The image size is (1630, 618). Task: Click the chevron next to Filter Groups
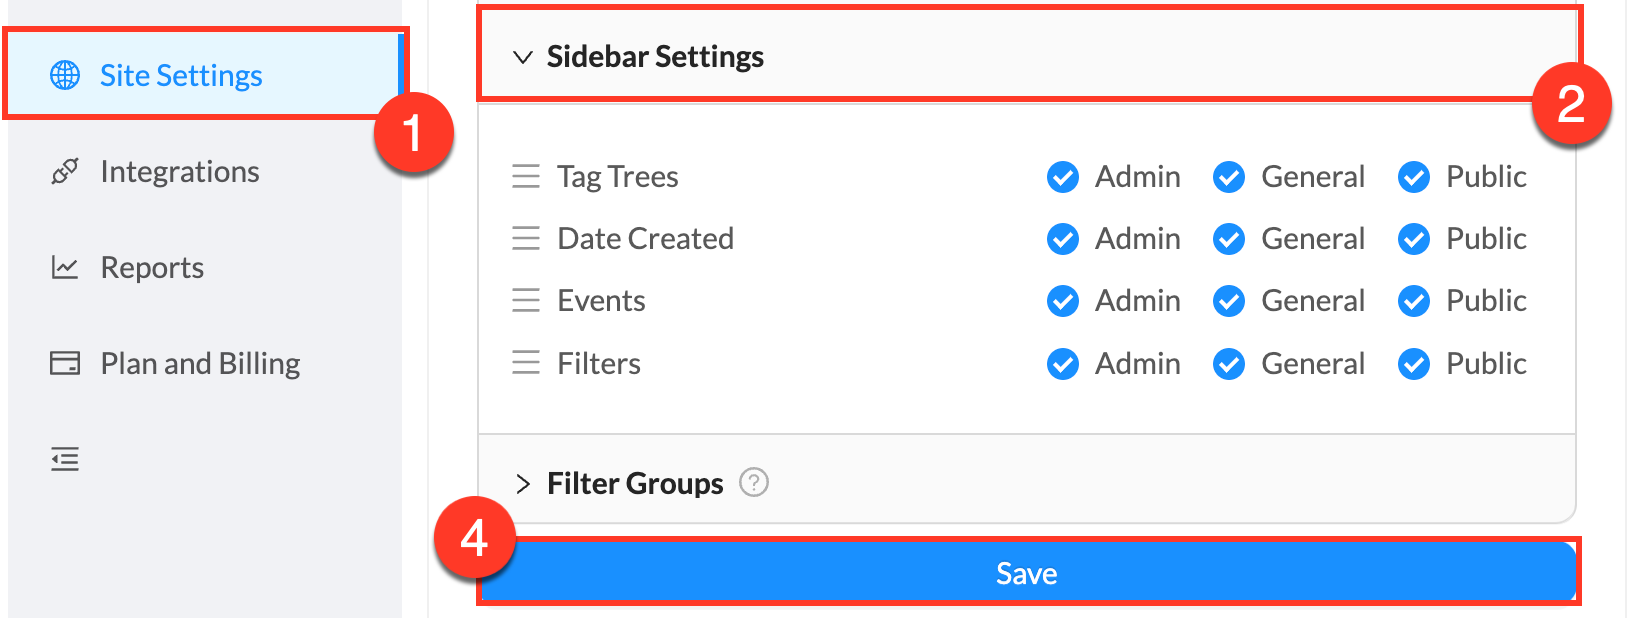[522, 483]
